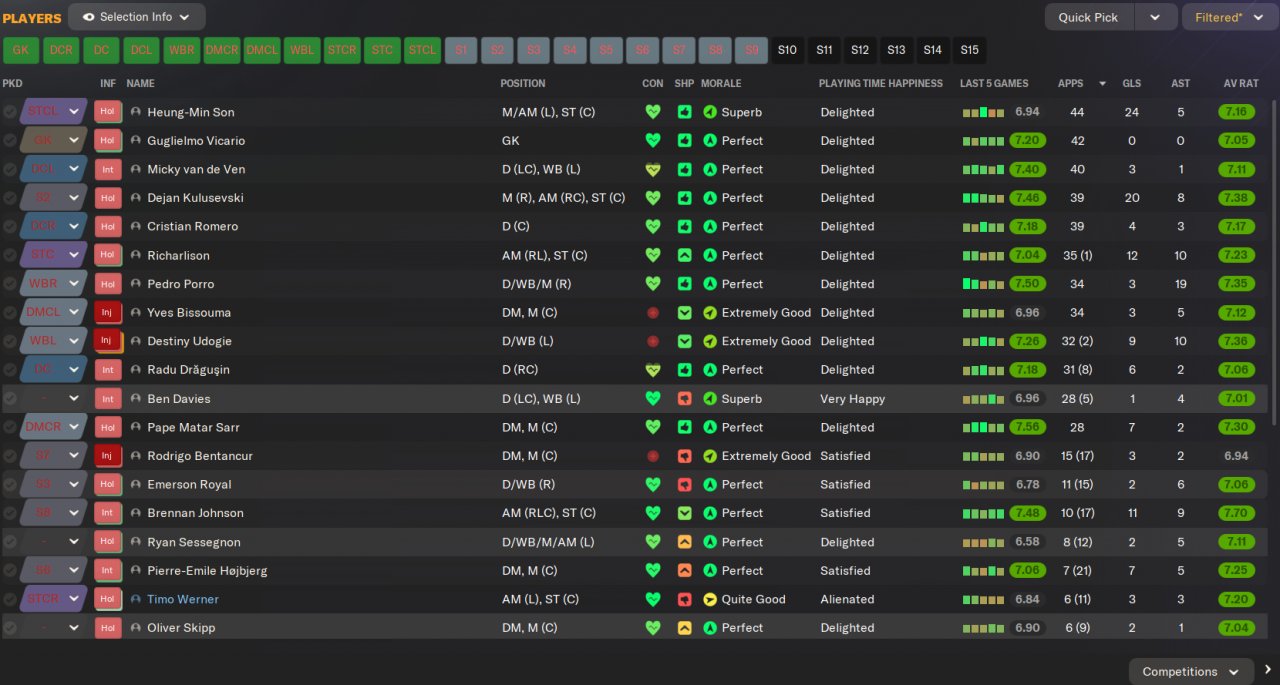Image resolution: width=1280 pixels, height=685 pixels.
Task: Sort by PLAYING TIME HAPPINESS header
Action: (x=881, y=83)
